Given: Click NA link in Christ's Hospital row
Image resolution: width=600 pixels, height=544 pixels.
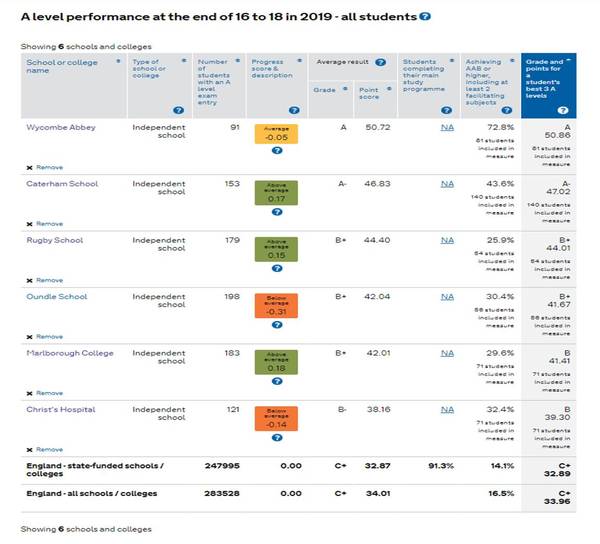Looking at the screenshot, I should 447,410.
